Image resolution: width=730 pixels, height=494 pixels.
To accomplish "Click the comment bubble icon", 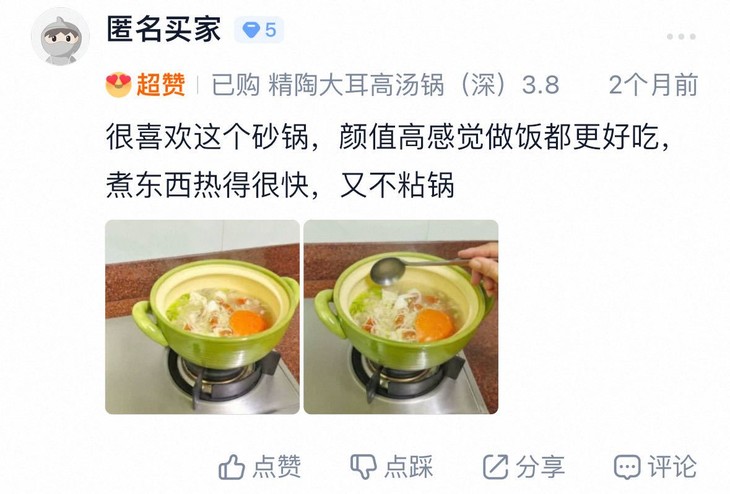I will 627,467.
